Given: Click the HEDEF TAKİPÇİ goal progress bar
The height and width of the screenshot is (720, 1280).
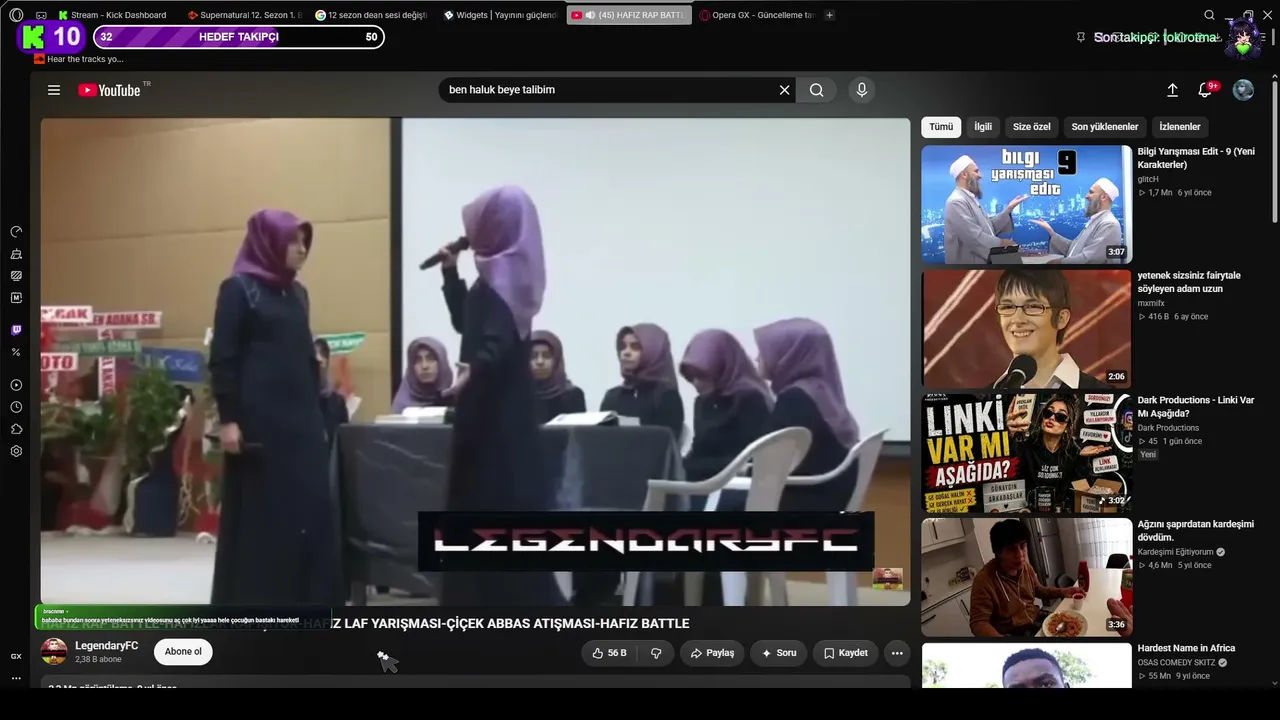Looking at the screenshot, I should click(239, 37).
